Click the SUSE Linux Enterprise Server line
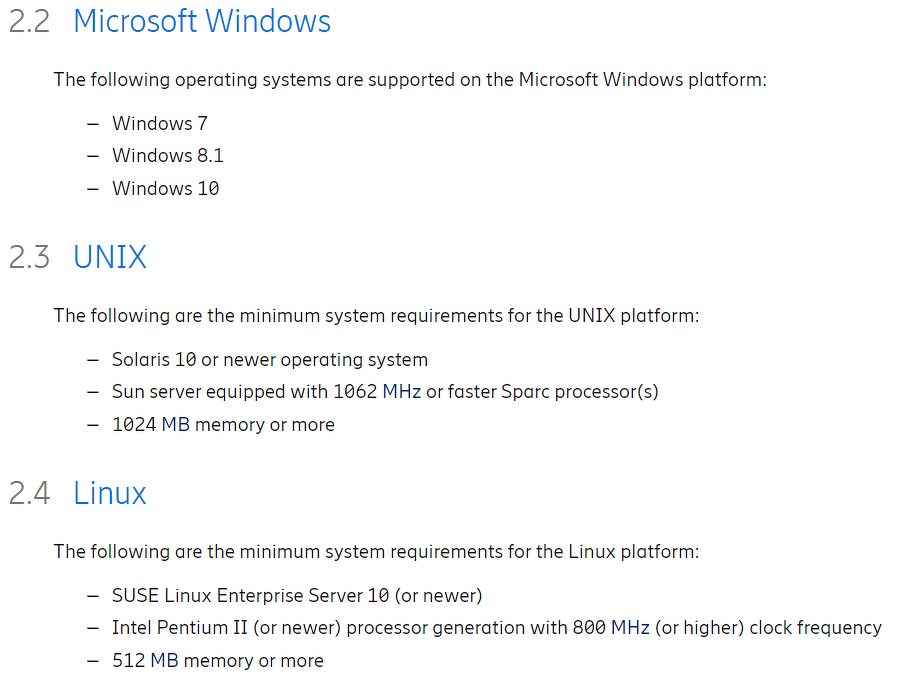 coord(296,595)
